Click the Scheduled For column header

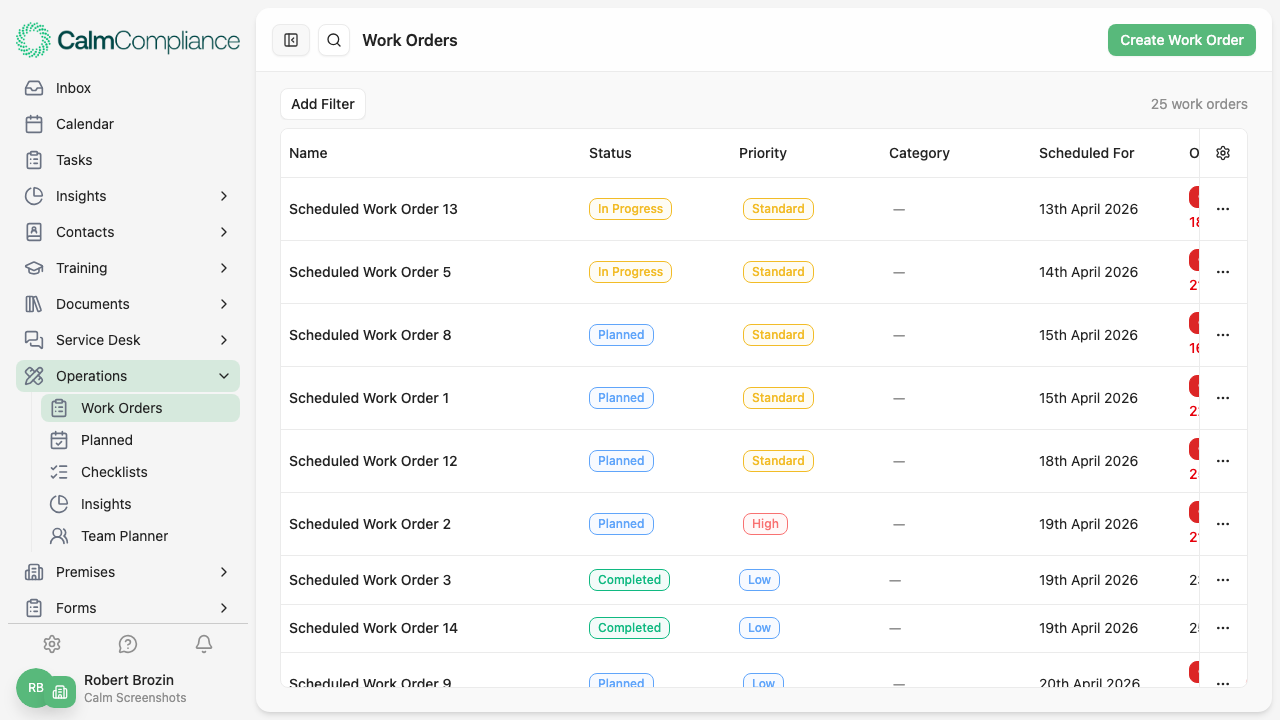pos(1087,153)
